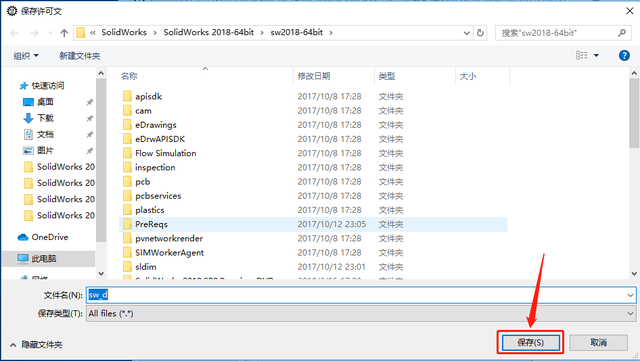Open 保存类型 All files dropdown
The height and width of the screenshot is (361, 640).
(x=361, y=314)
